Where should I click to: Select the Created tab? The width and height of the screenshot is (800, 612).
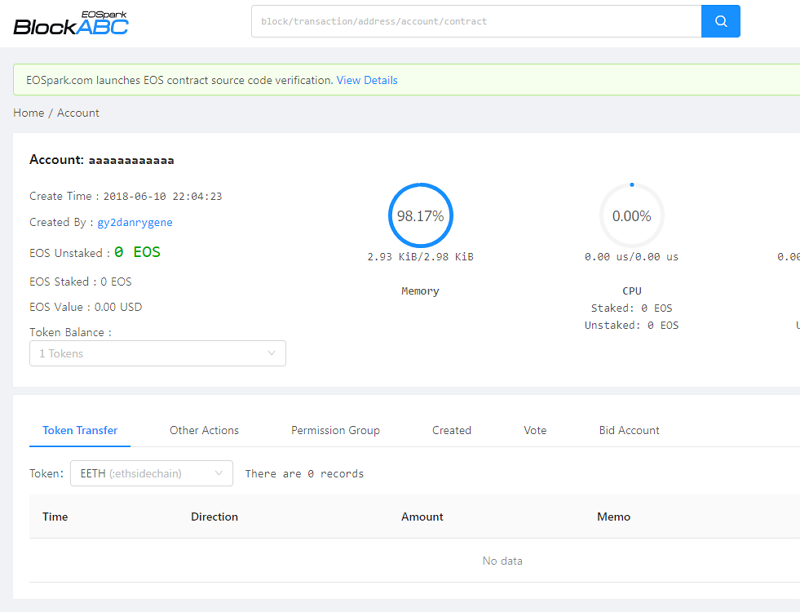451,430
